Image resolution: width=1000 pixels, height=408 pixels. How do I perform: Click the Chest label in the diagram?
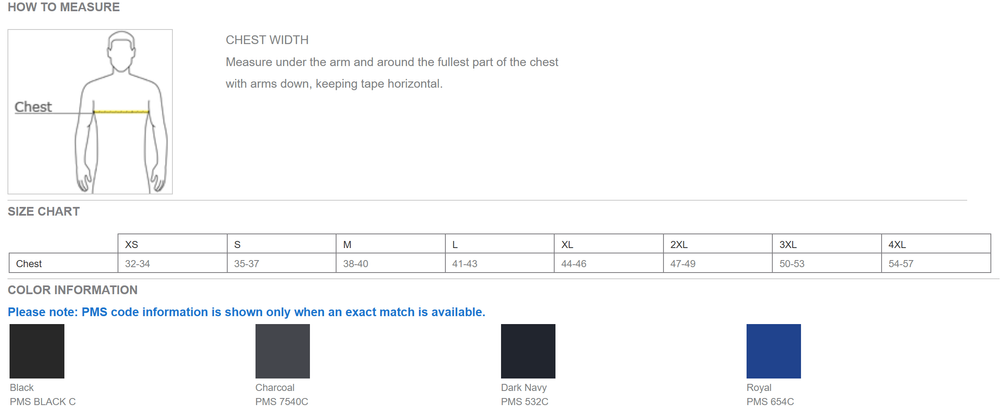(33, 107)
